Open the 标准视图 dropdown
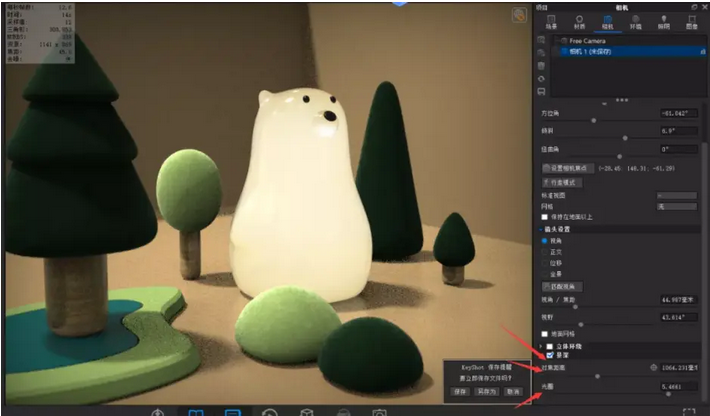The height and width of the screenshot is (416, 710). coord(676,194)
